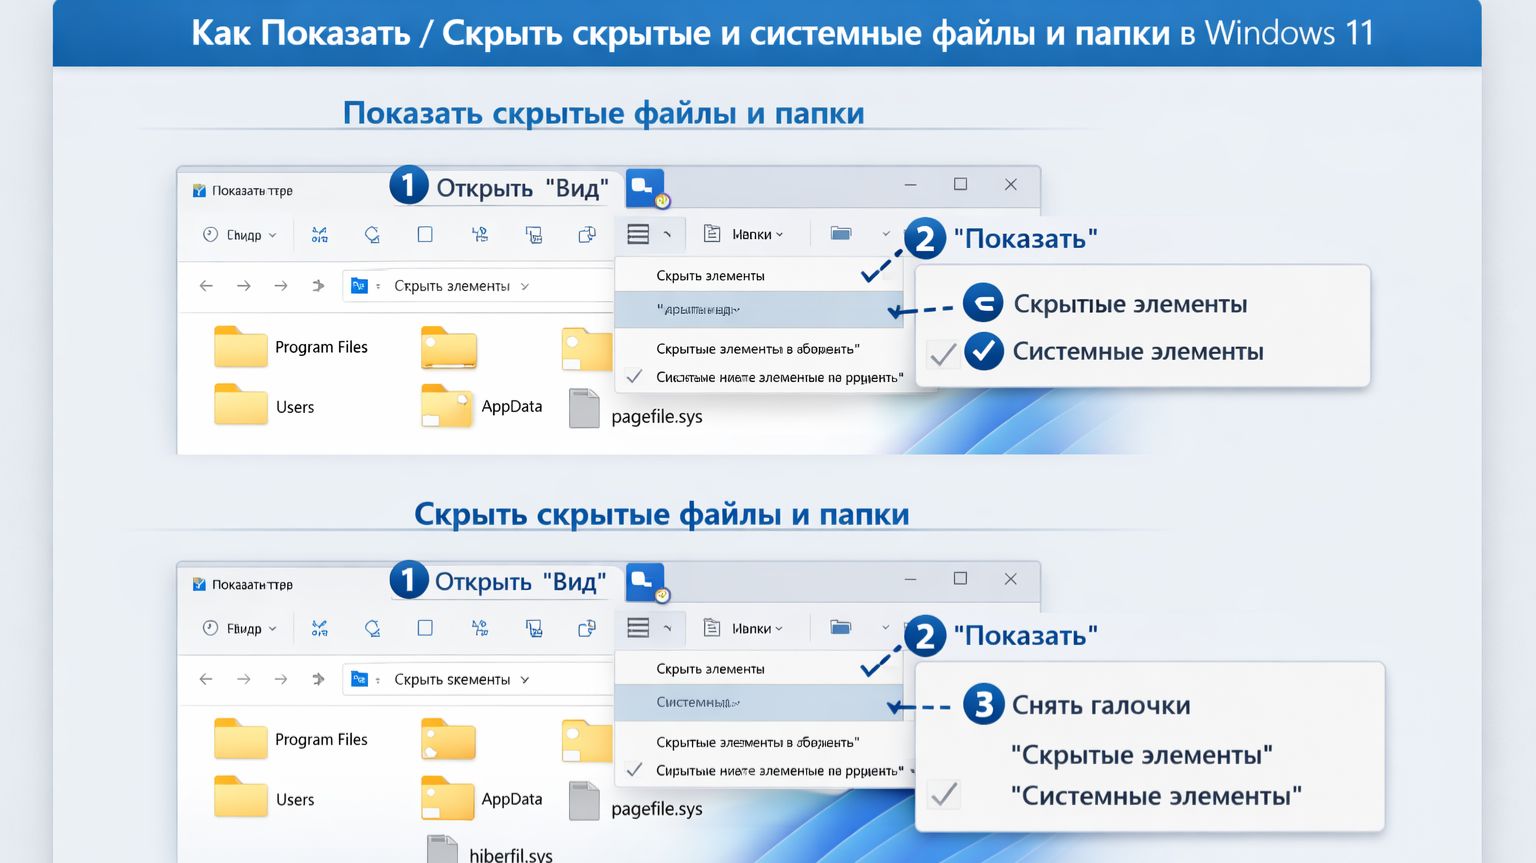This screenshot has height=863, width=1536.
Task: Open Program Files folder icon in upper Explorer
Action: coord(241,346)
